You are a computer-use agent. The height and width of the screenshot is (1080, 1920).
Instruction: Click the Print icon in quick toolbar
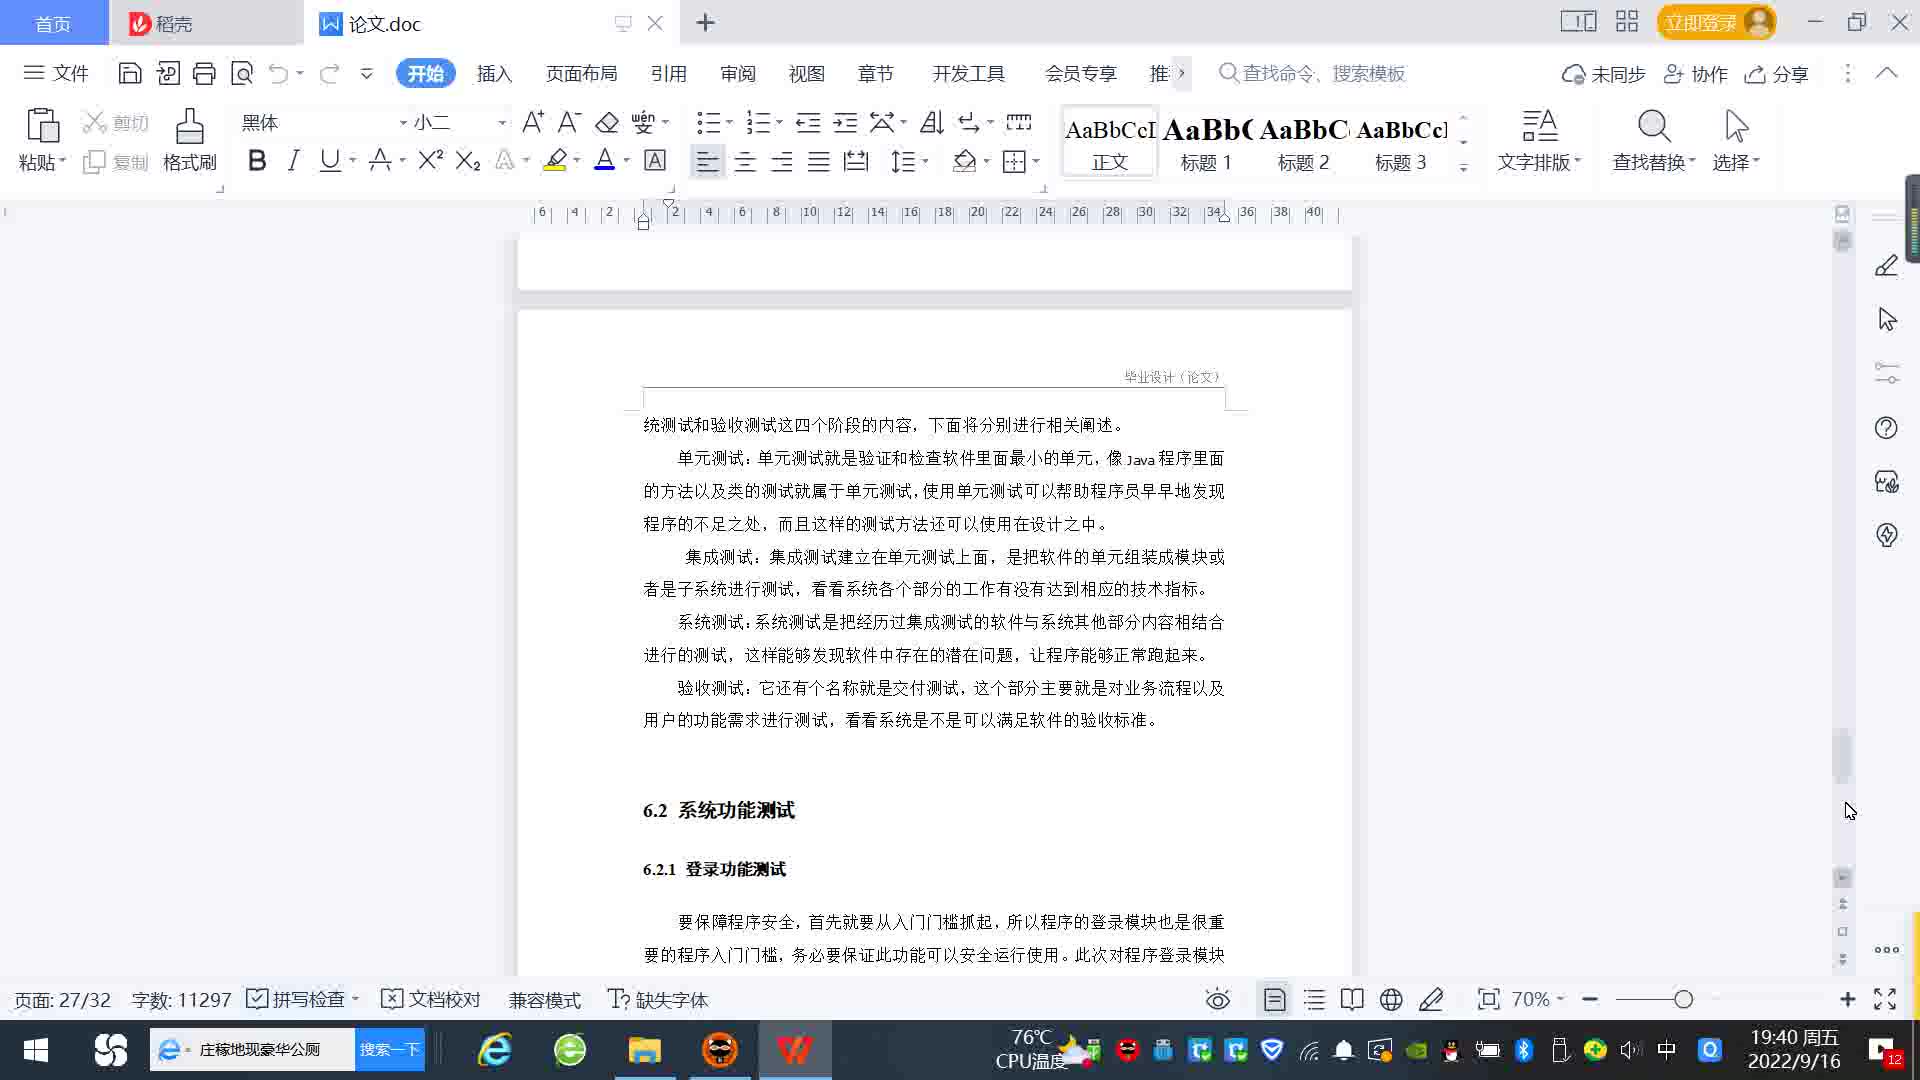pos(204,73)
